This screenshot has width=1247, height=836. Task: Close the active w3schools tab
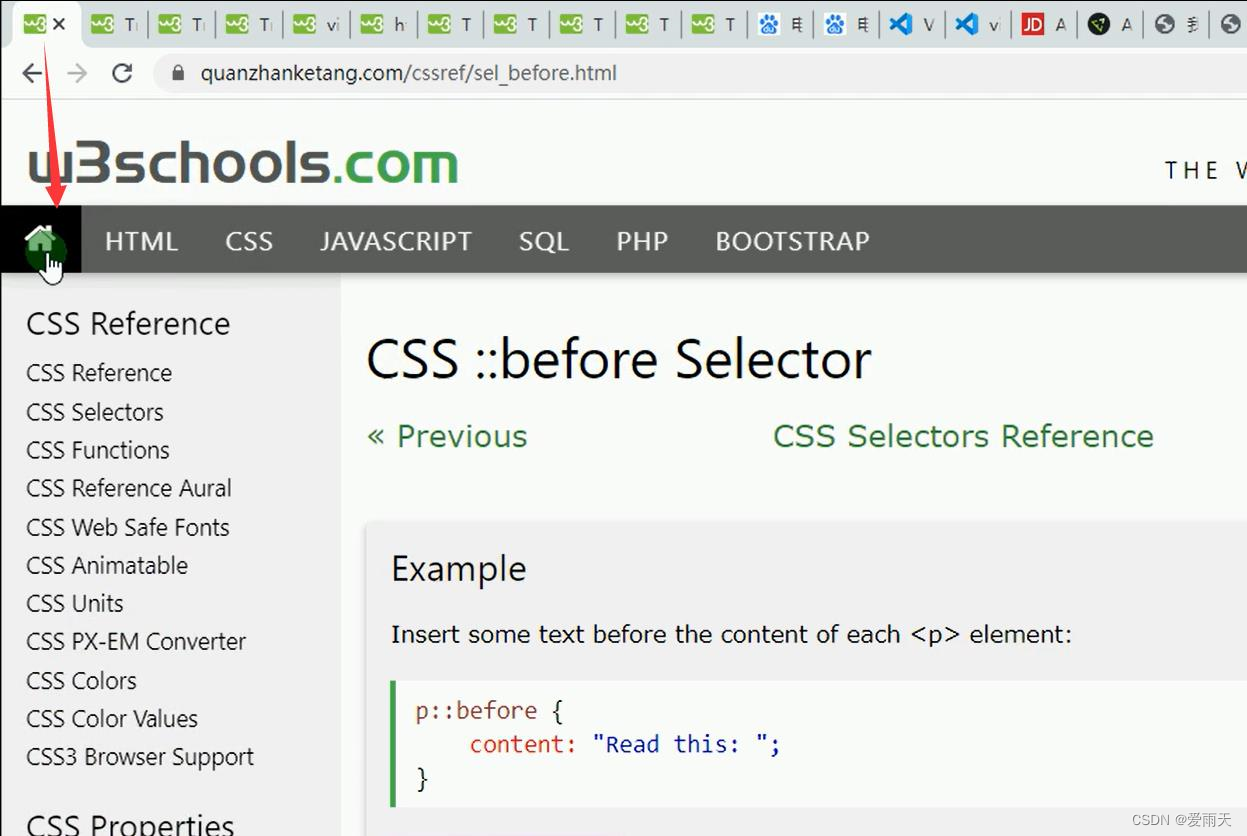pos(59,24)
